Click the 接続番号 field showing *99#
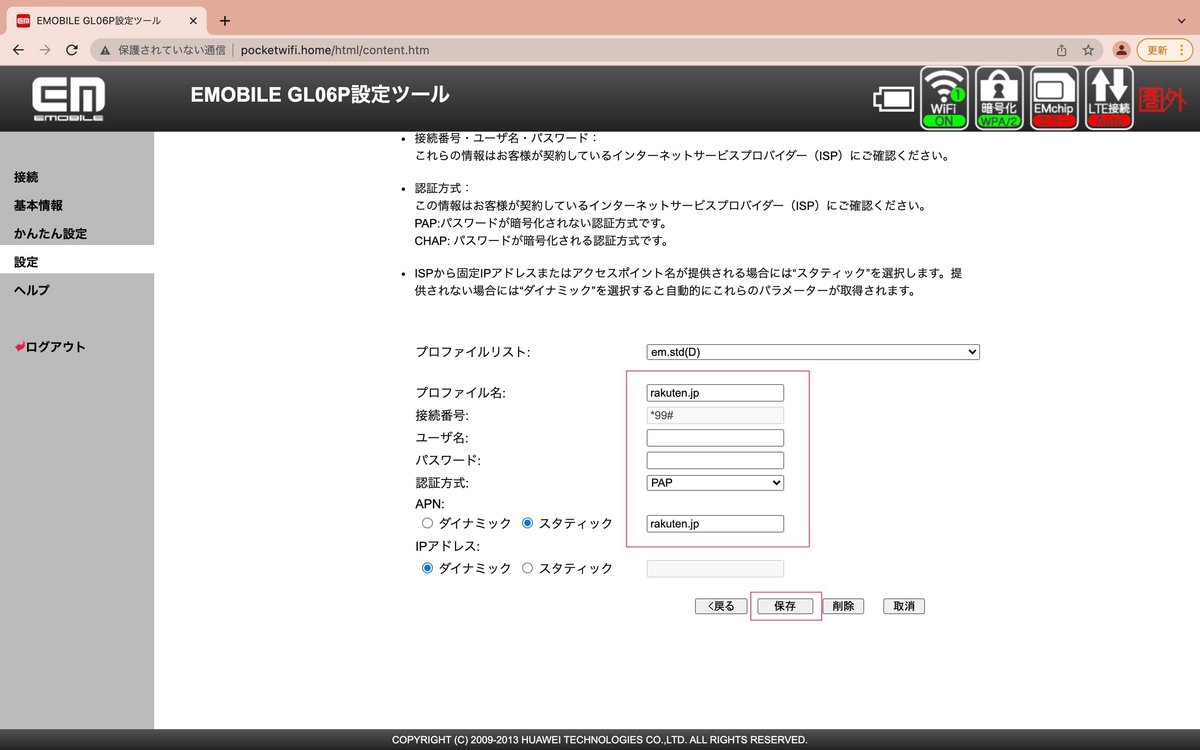The width and height of the screenshot is (1200, 750). coord(715,415)
